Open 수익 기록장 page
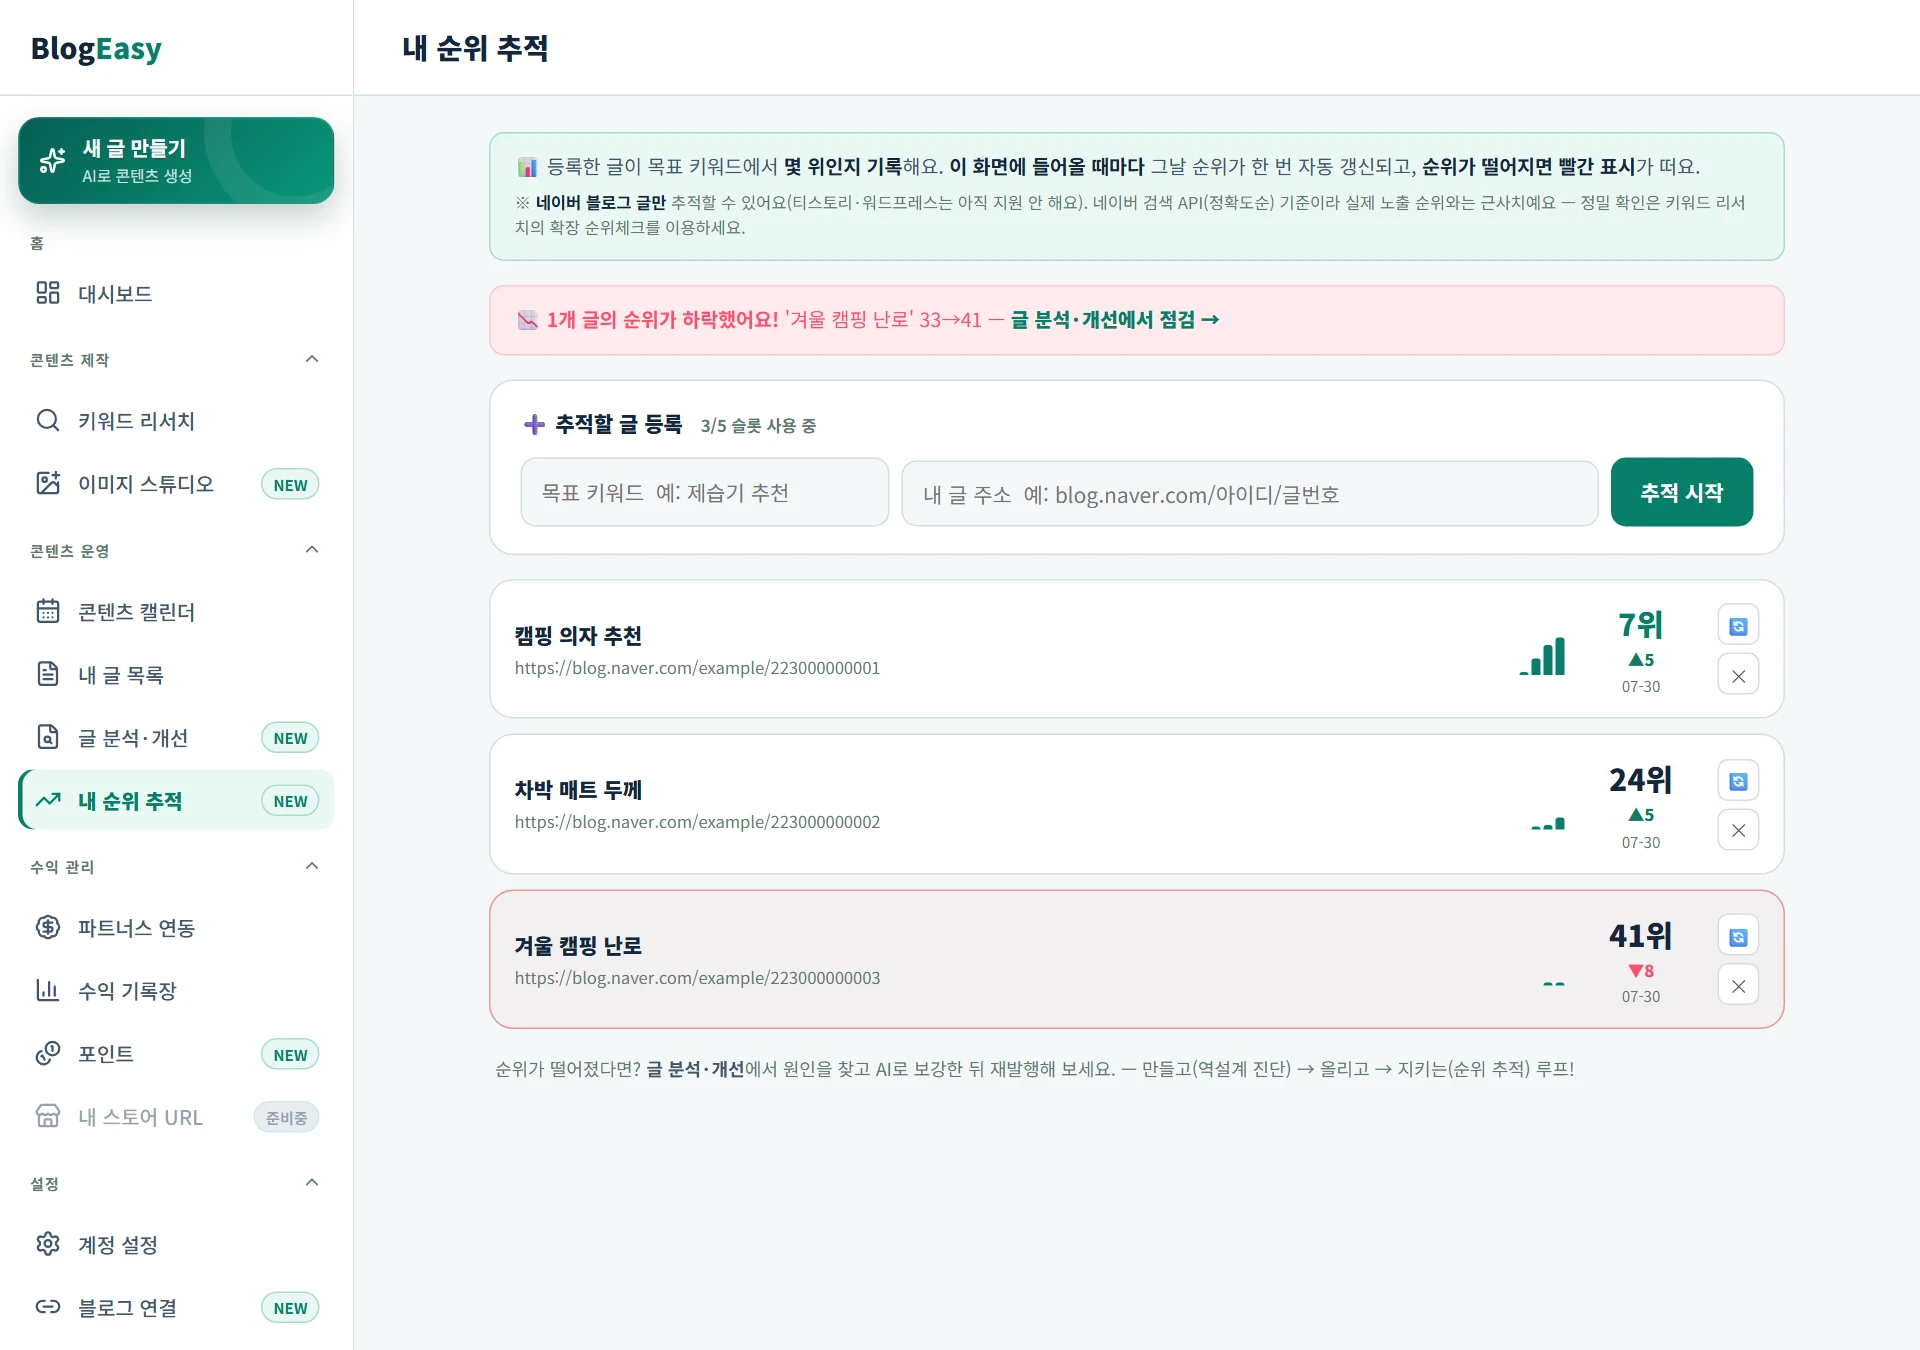 coord(176,990)
